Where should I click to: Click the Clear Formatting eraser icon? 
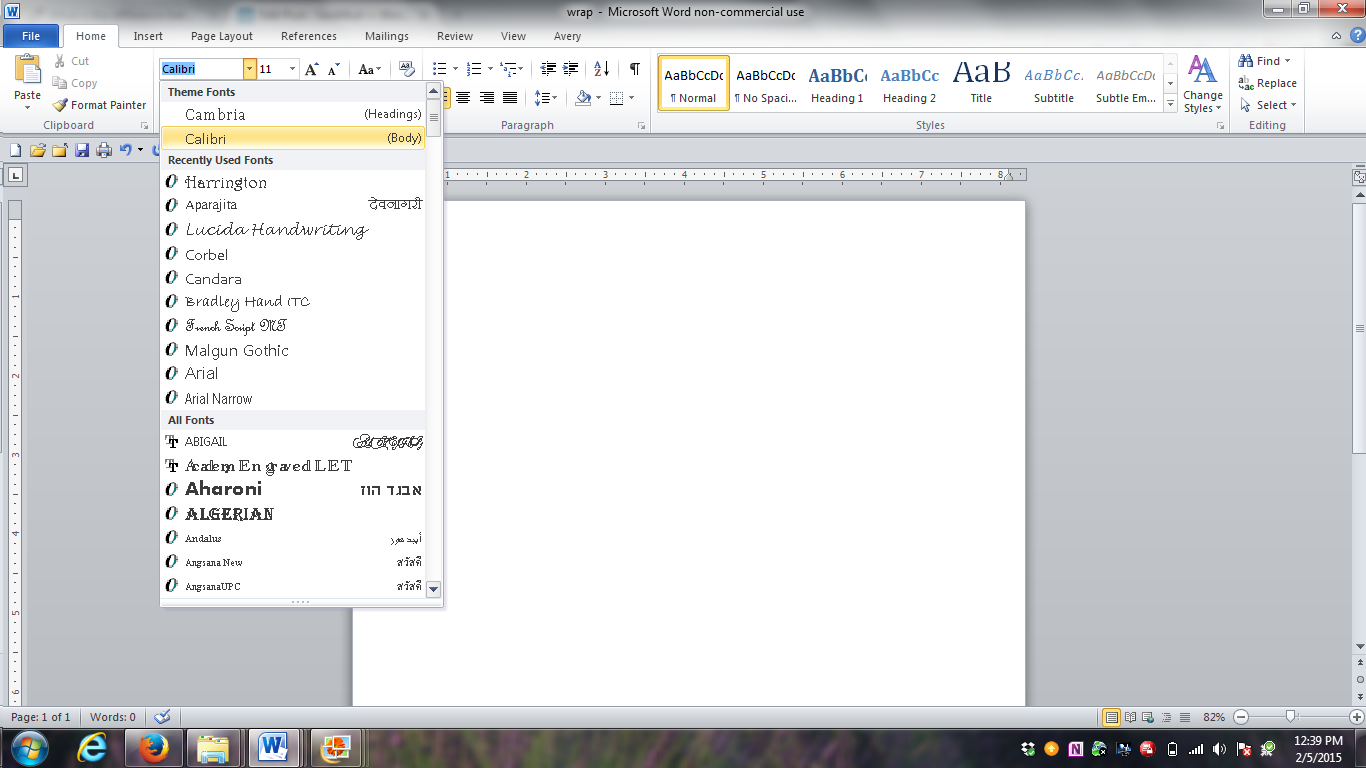pos(406,69)
